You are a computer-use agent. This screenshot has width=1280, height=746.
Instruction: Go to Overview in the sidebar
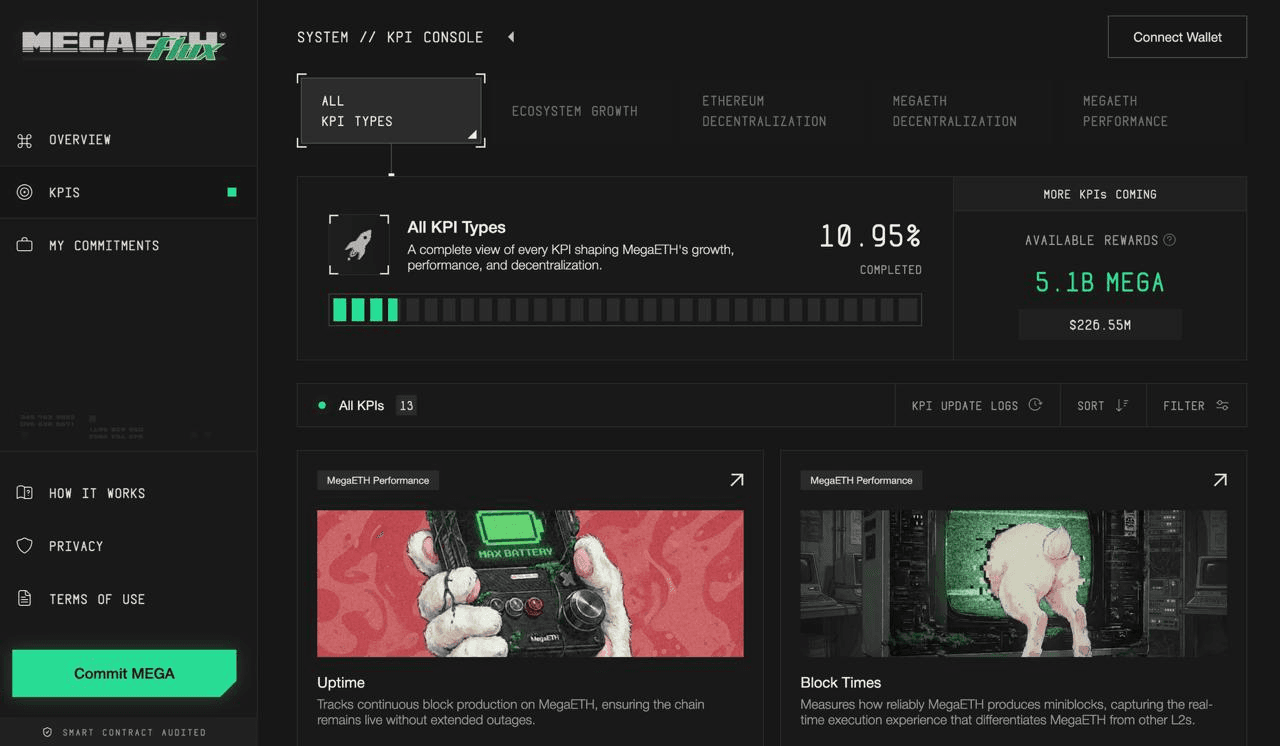pyautogui.click(x=128, y=140)
